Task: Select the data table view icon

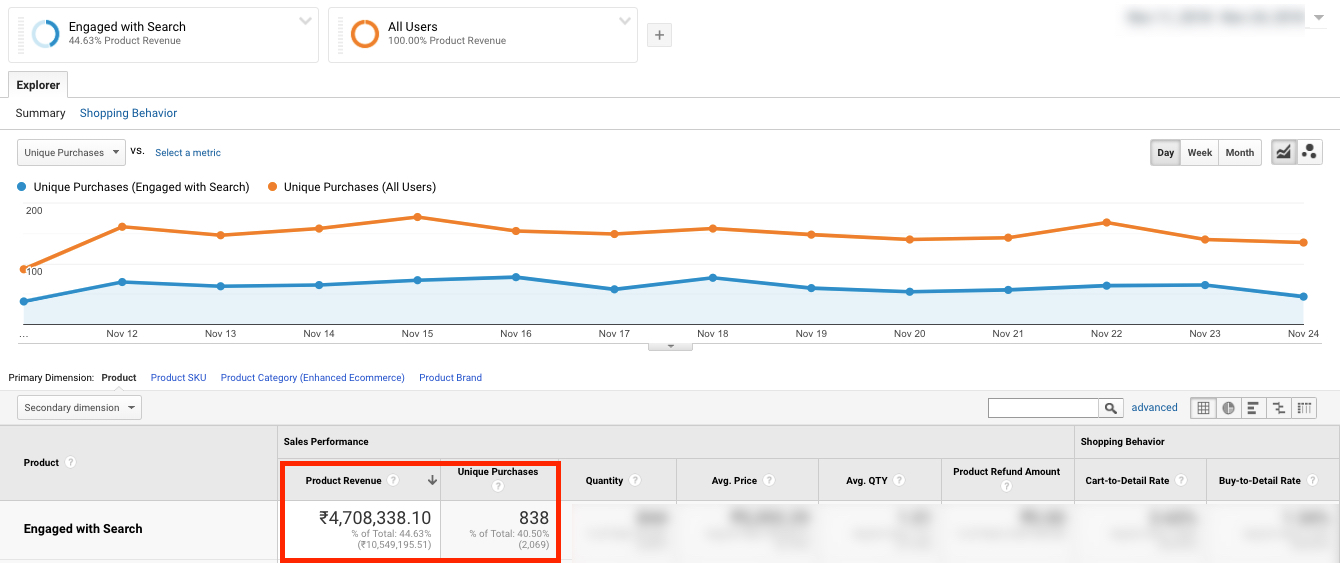Action: coord(1203,408)
